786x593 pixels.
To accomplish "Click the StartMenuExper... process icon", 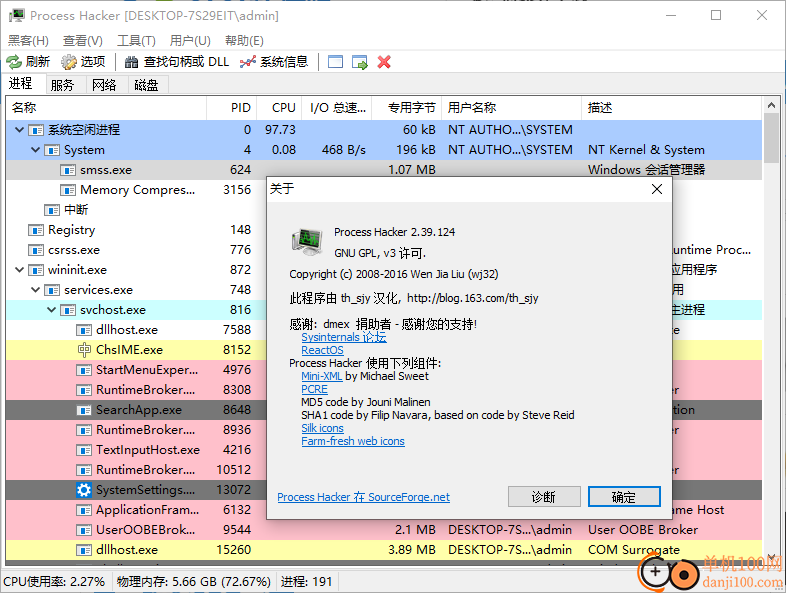I will 84,370.
